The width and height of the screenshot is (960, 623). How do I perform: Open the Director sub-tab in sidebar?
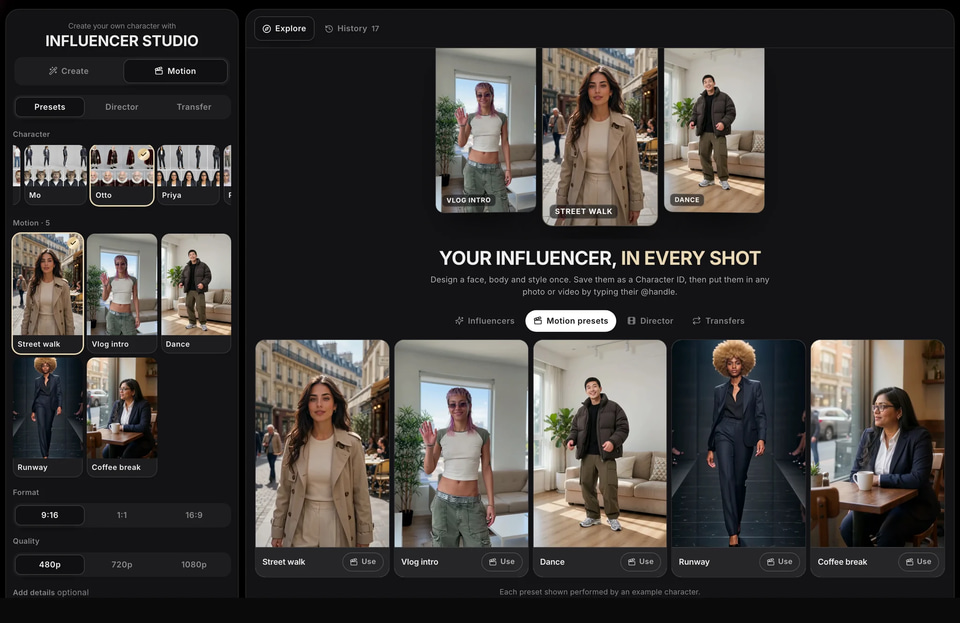pos(121,106)
